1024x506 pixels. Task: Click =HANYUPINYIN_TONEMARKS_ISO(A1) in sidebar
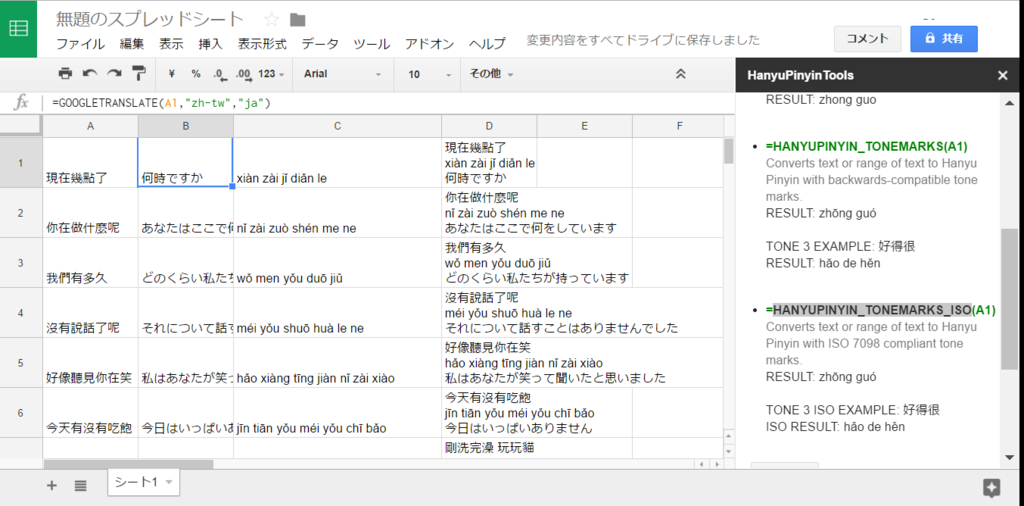[x=881, y=310]
